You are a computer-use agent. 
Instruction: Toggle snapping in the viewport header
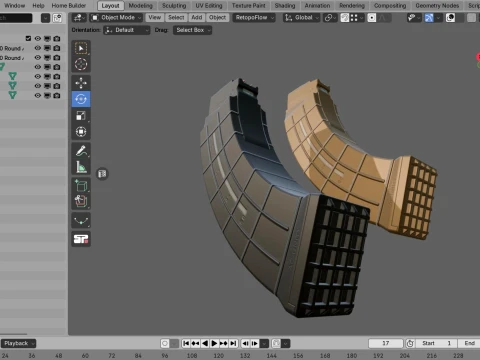345,17
